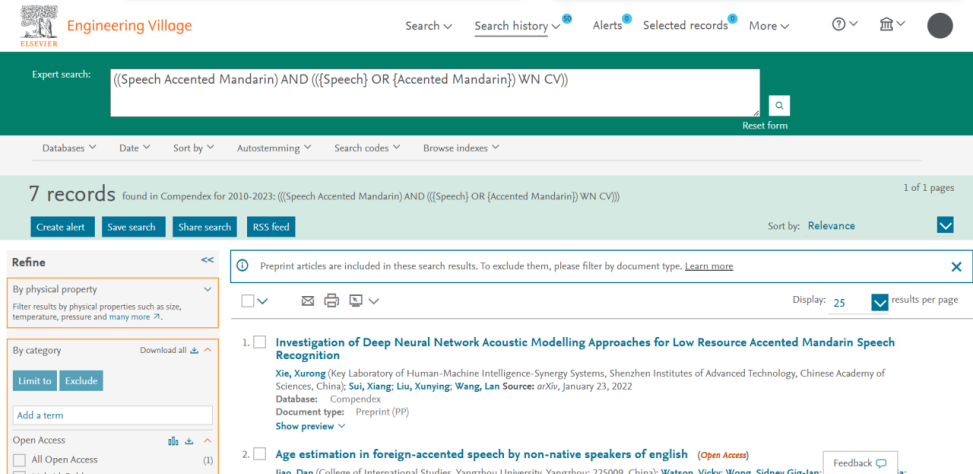
Task: Open the Search codes dropdown
Action: [367, 148]
